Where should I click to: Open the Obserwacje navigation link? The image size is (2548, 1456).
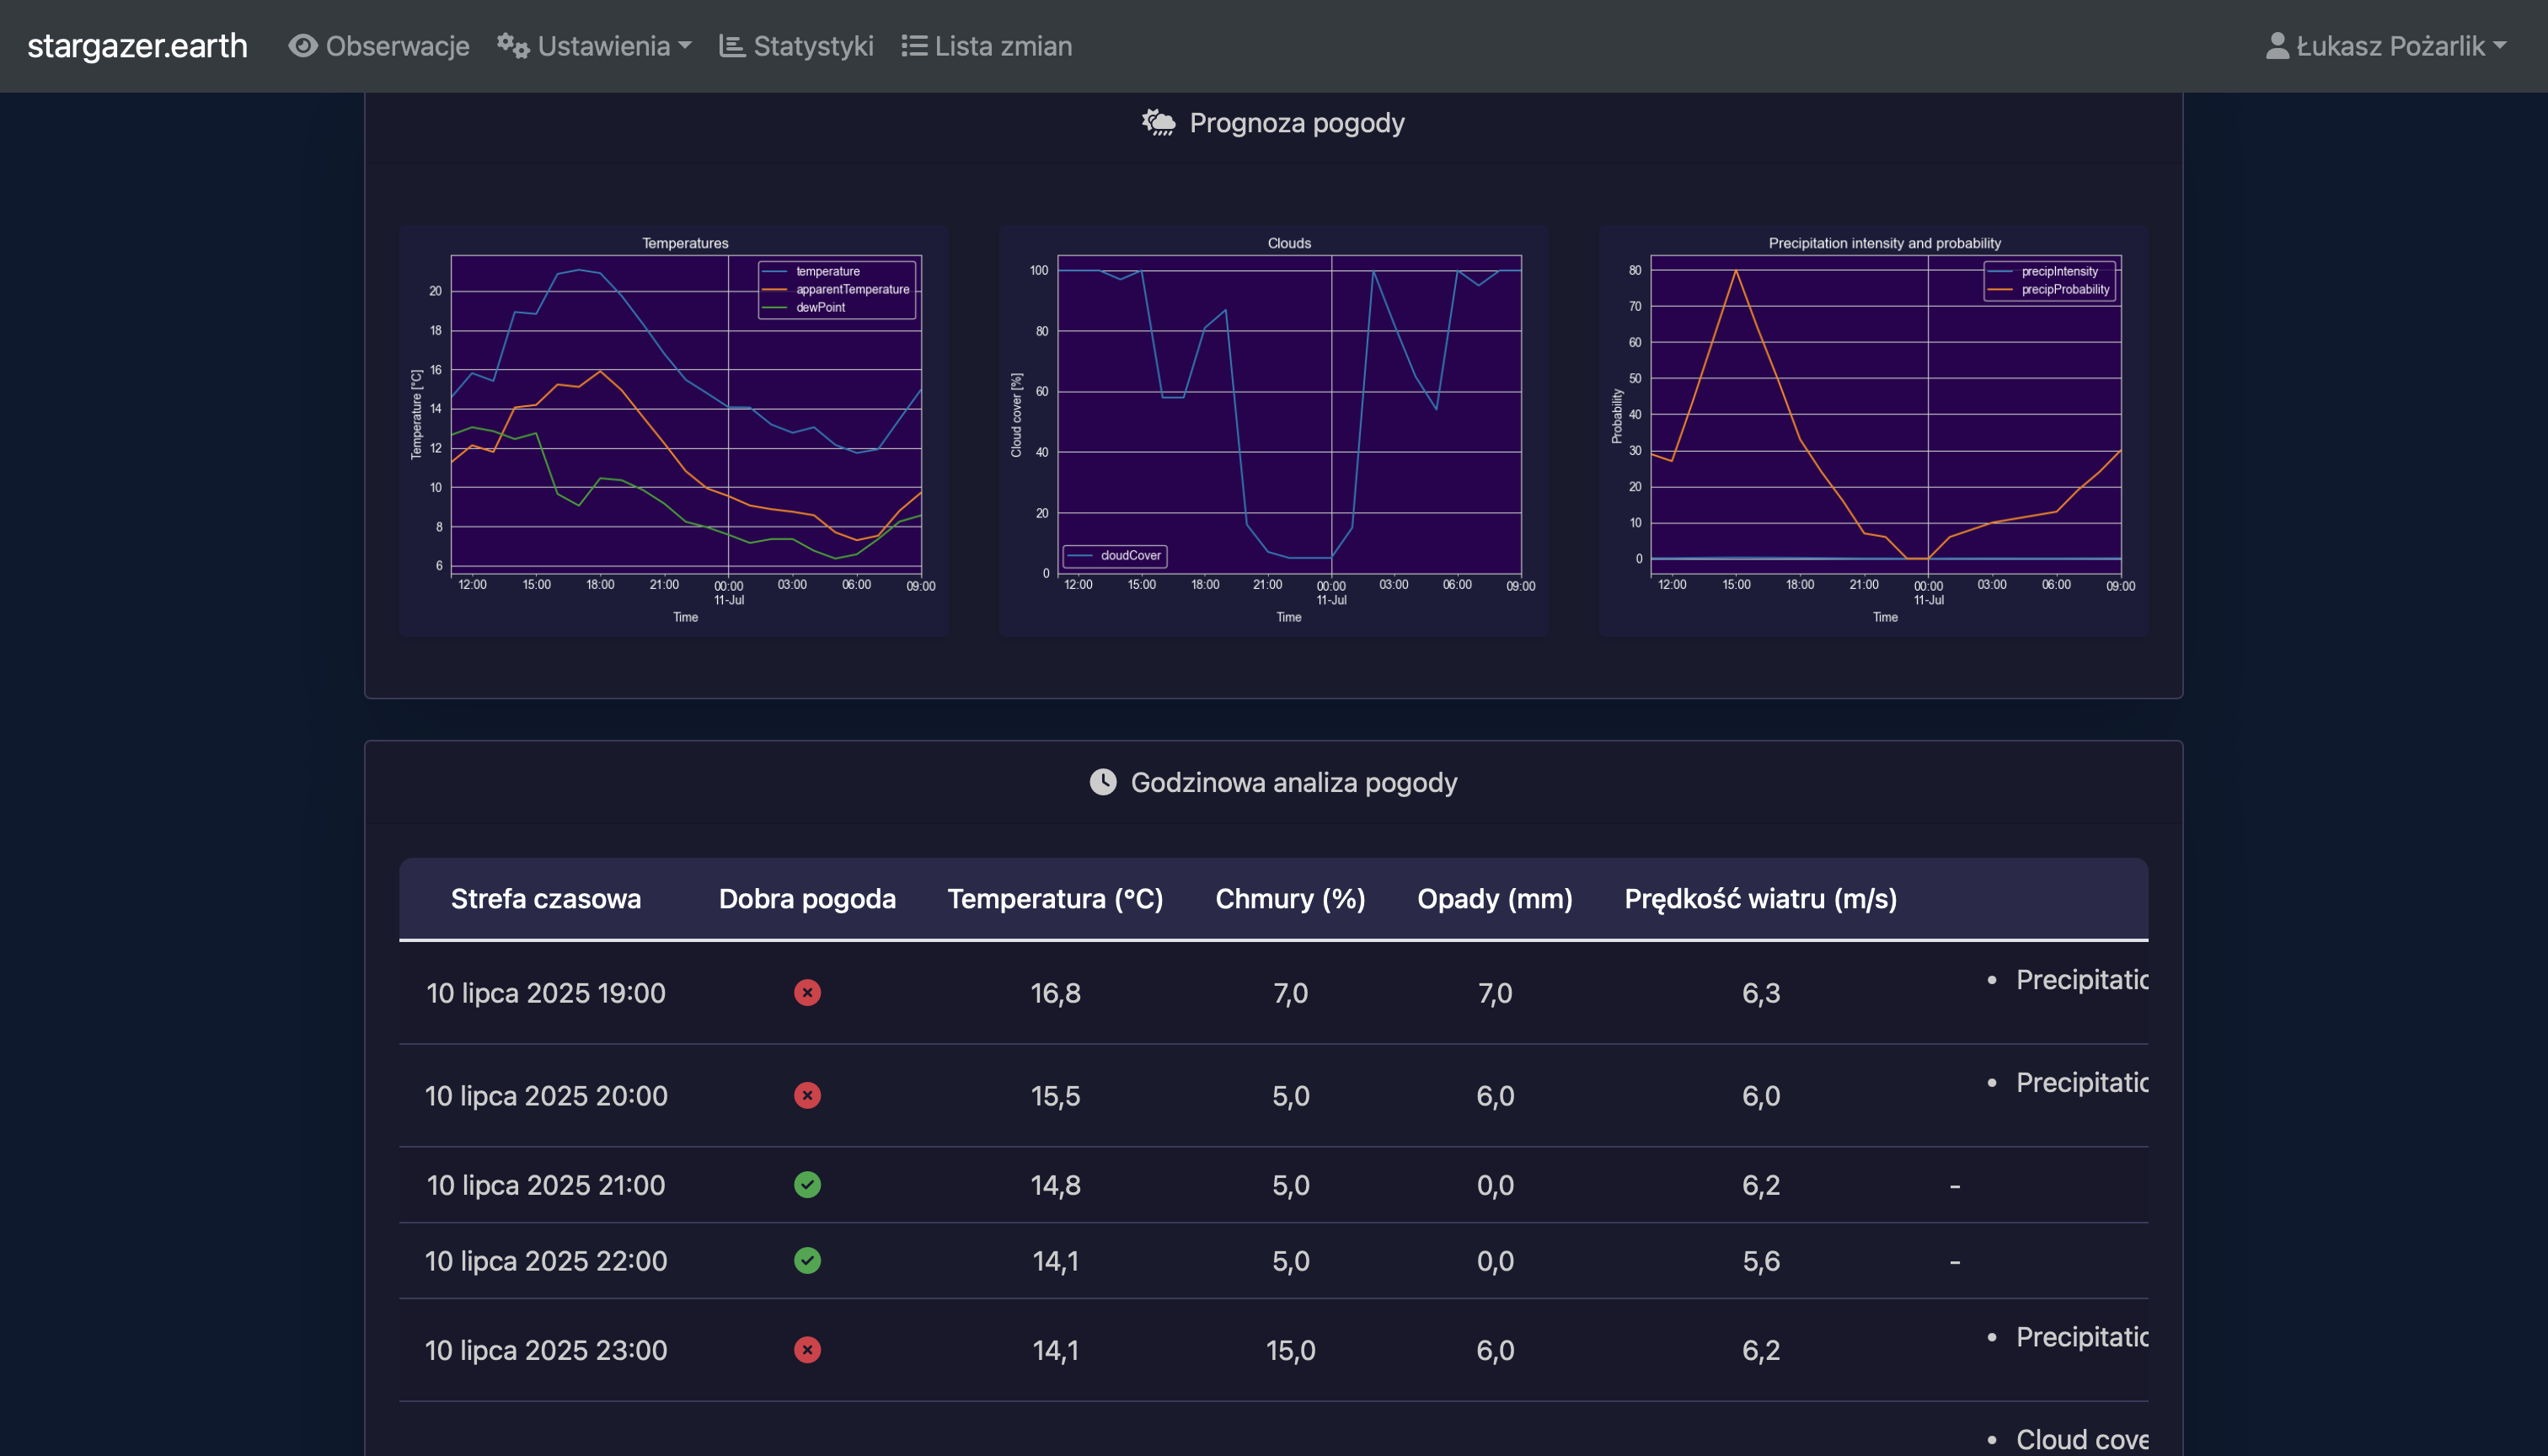click(397, 46)
